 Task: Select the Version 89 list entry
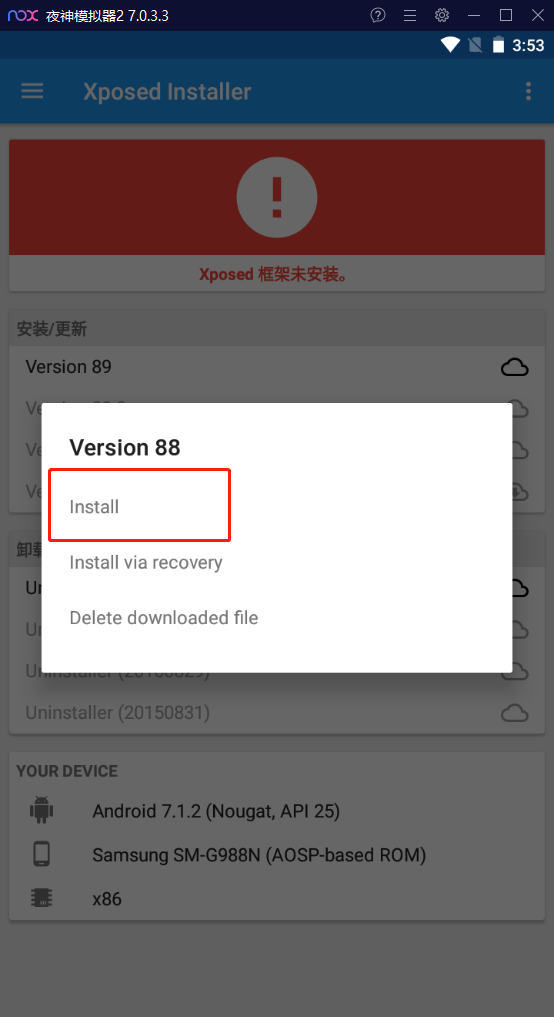(x=276, y=367)
